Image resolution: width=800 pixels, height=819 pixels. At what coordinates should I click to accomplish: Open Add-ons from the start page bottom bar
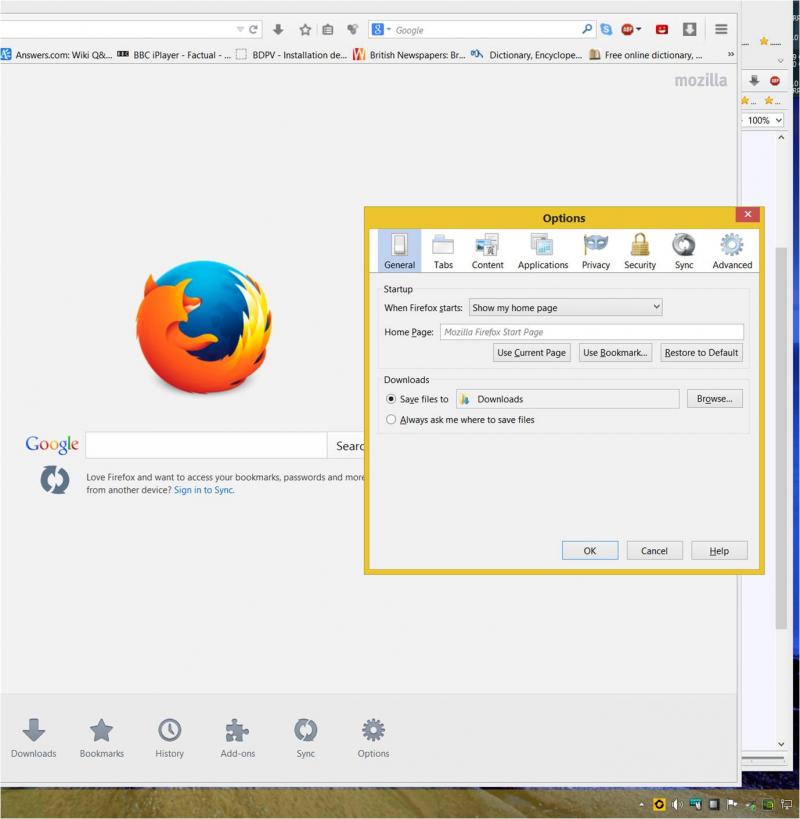pyautogui.click(x=237, y=738)
